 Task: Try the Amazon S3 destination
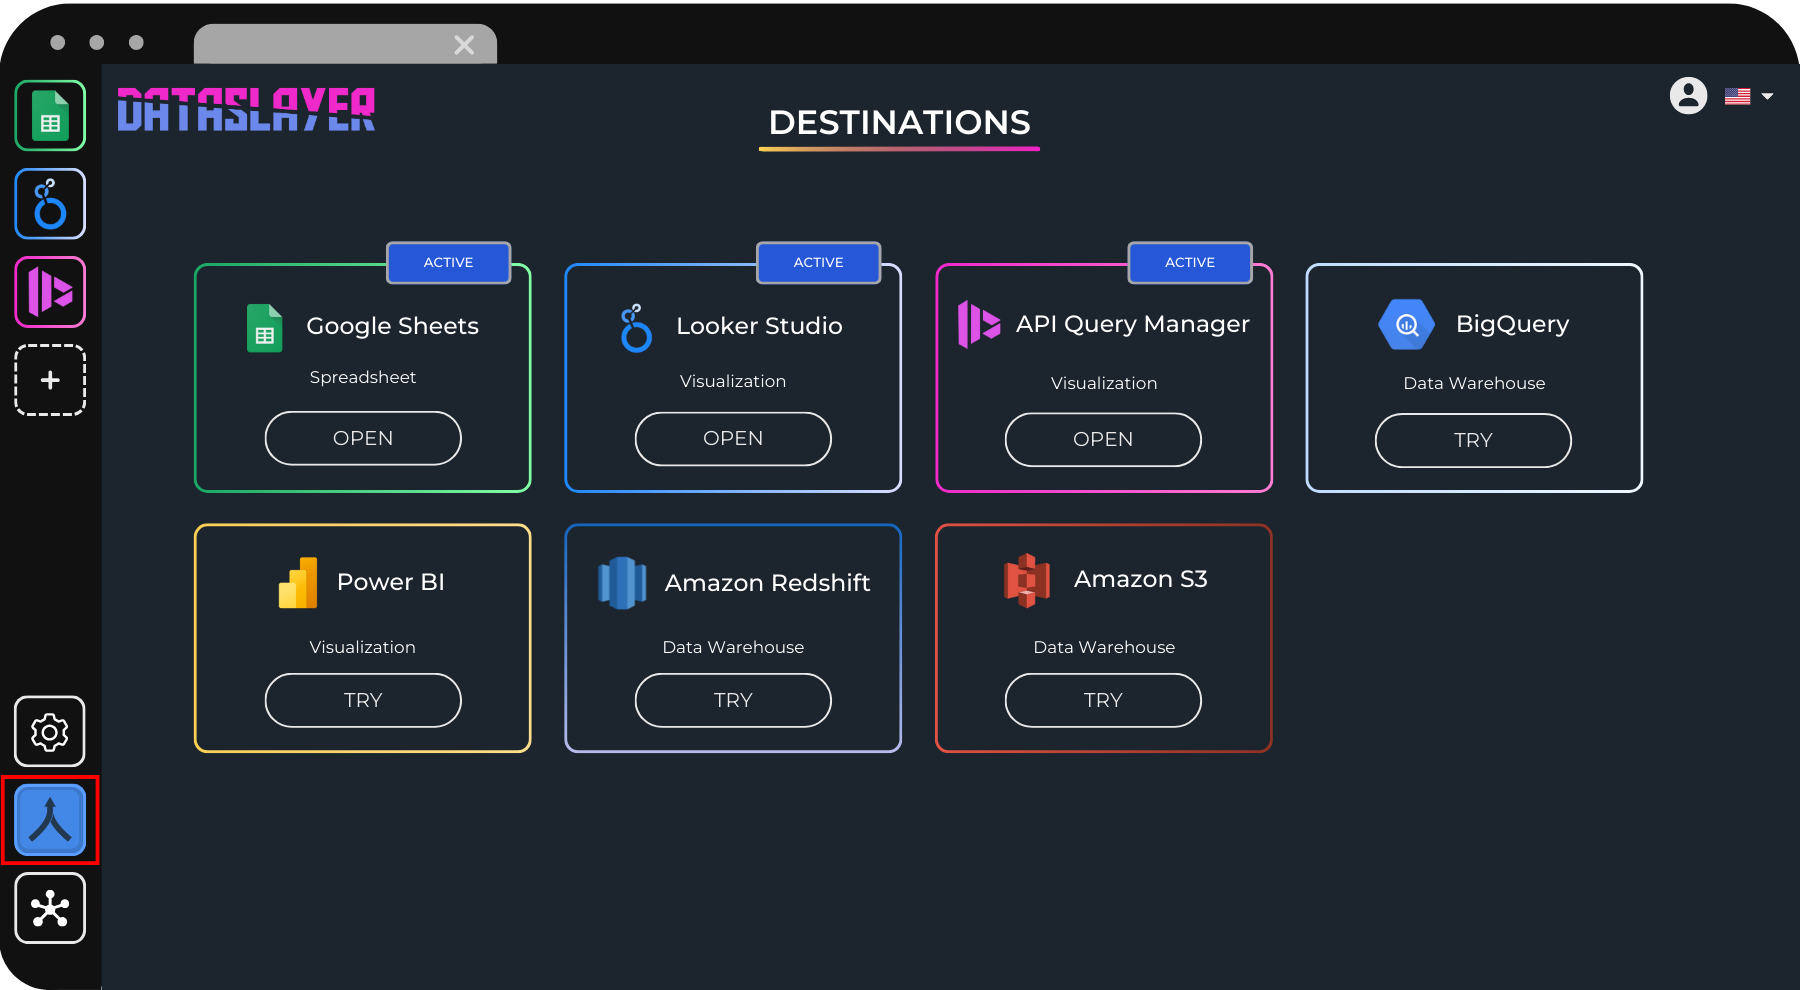pos(1102,700)
